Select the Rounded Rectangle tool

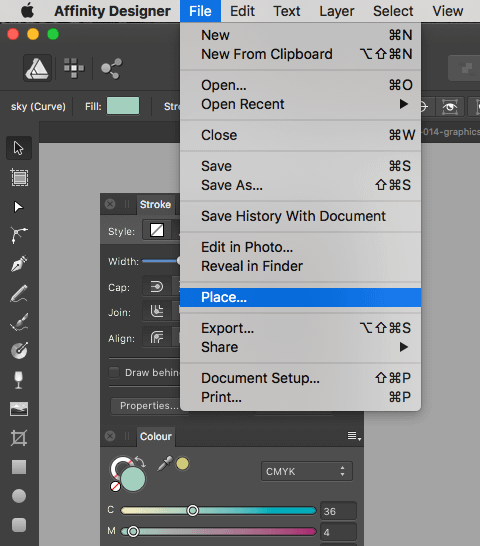pos(19,525)
